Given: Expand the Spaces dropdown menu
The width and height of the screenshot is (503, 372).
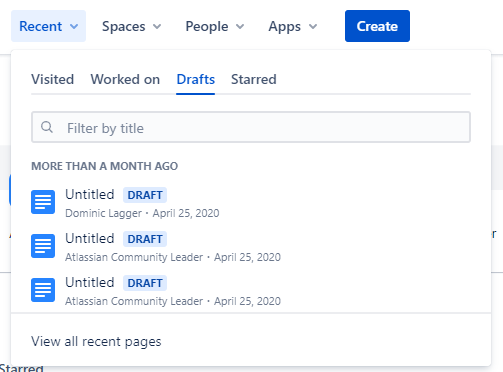Looking at the screenshot, I should (x=132, y=26).
